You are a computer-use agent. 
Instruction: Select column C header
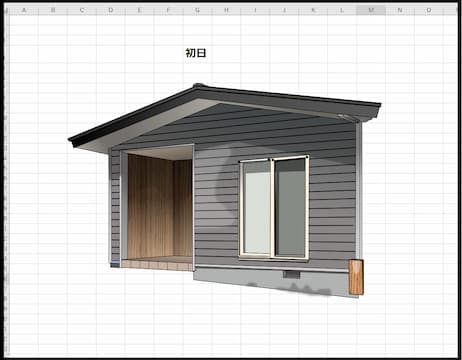tap(82, 10)
